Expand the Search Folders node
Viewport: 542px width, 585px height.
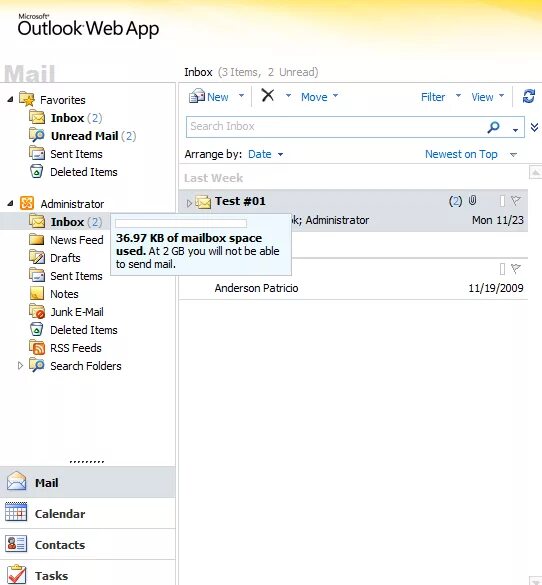pos(20,366)
